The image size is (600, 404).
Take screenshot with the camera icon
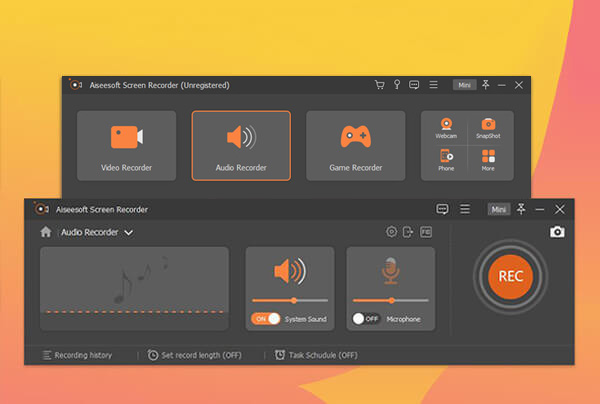click(x=557, y=232)
